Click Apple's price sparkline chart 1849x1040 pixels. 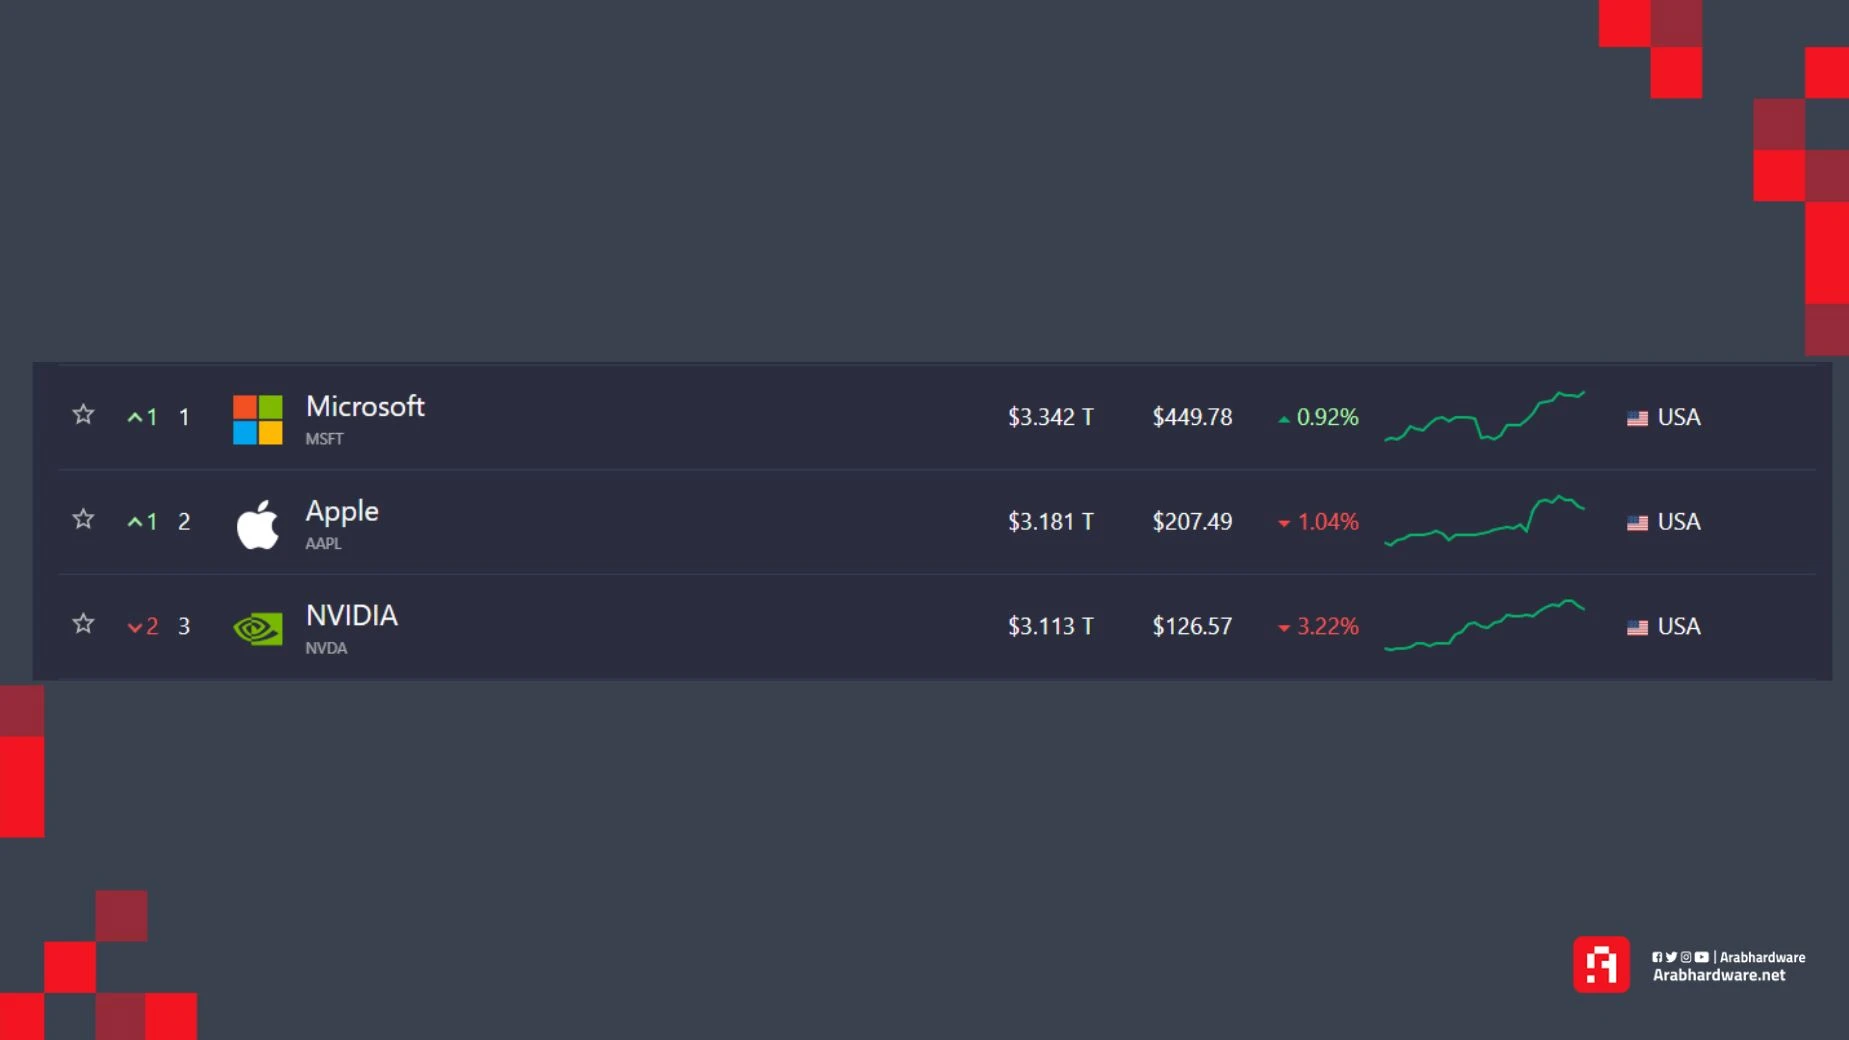(1485, 520)
